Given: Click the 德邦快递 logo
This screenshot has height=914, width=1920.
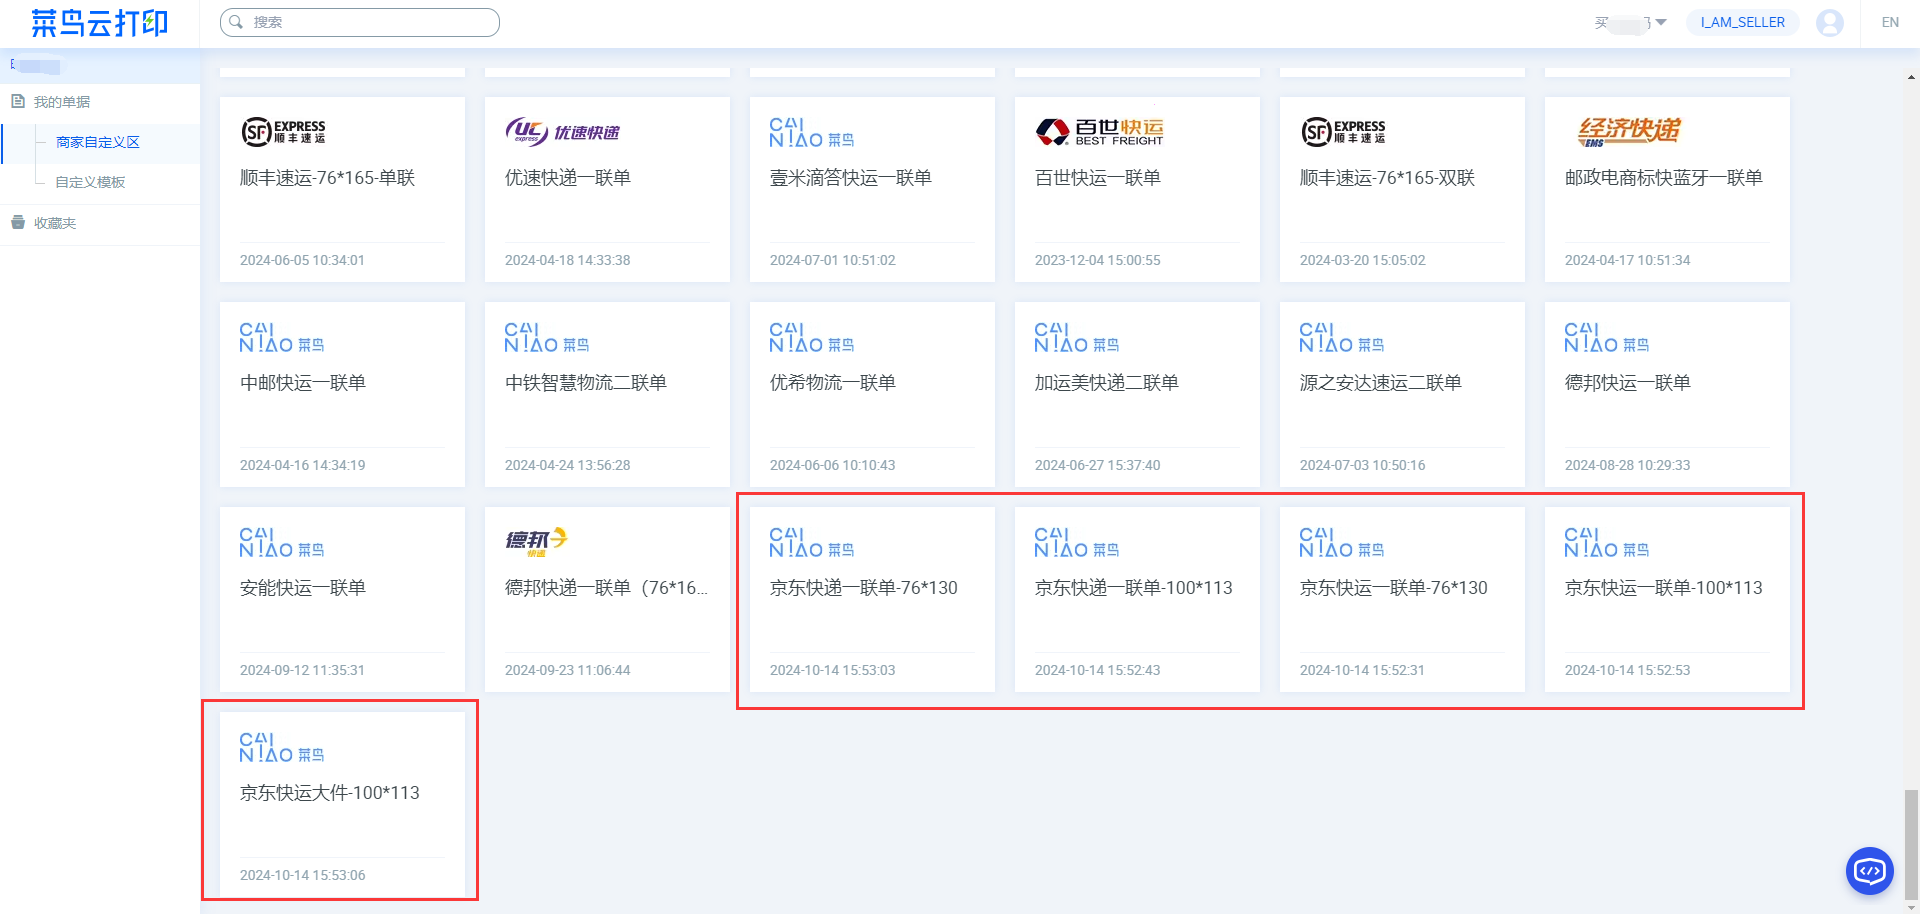Looking at the screenshot, I should 537,541.
